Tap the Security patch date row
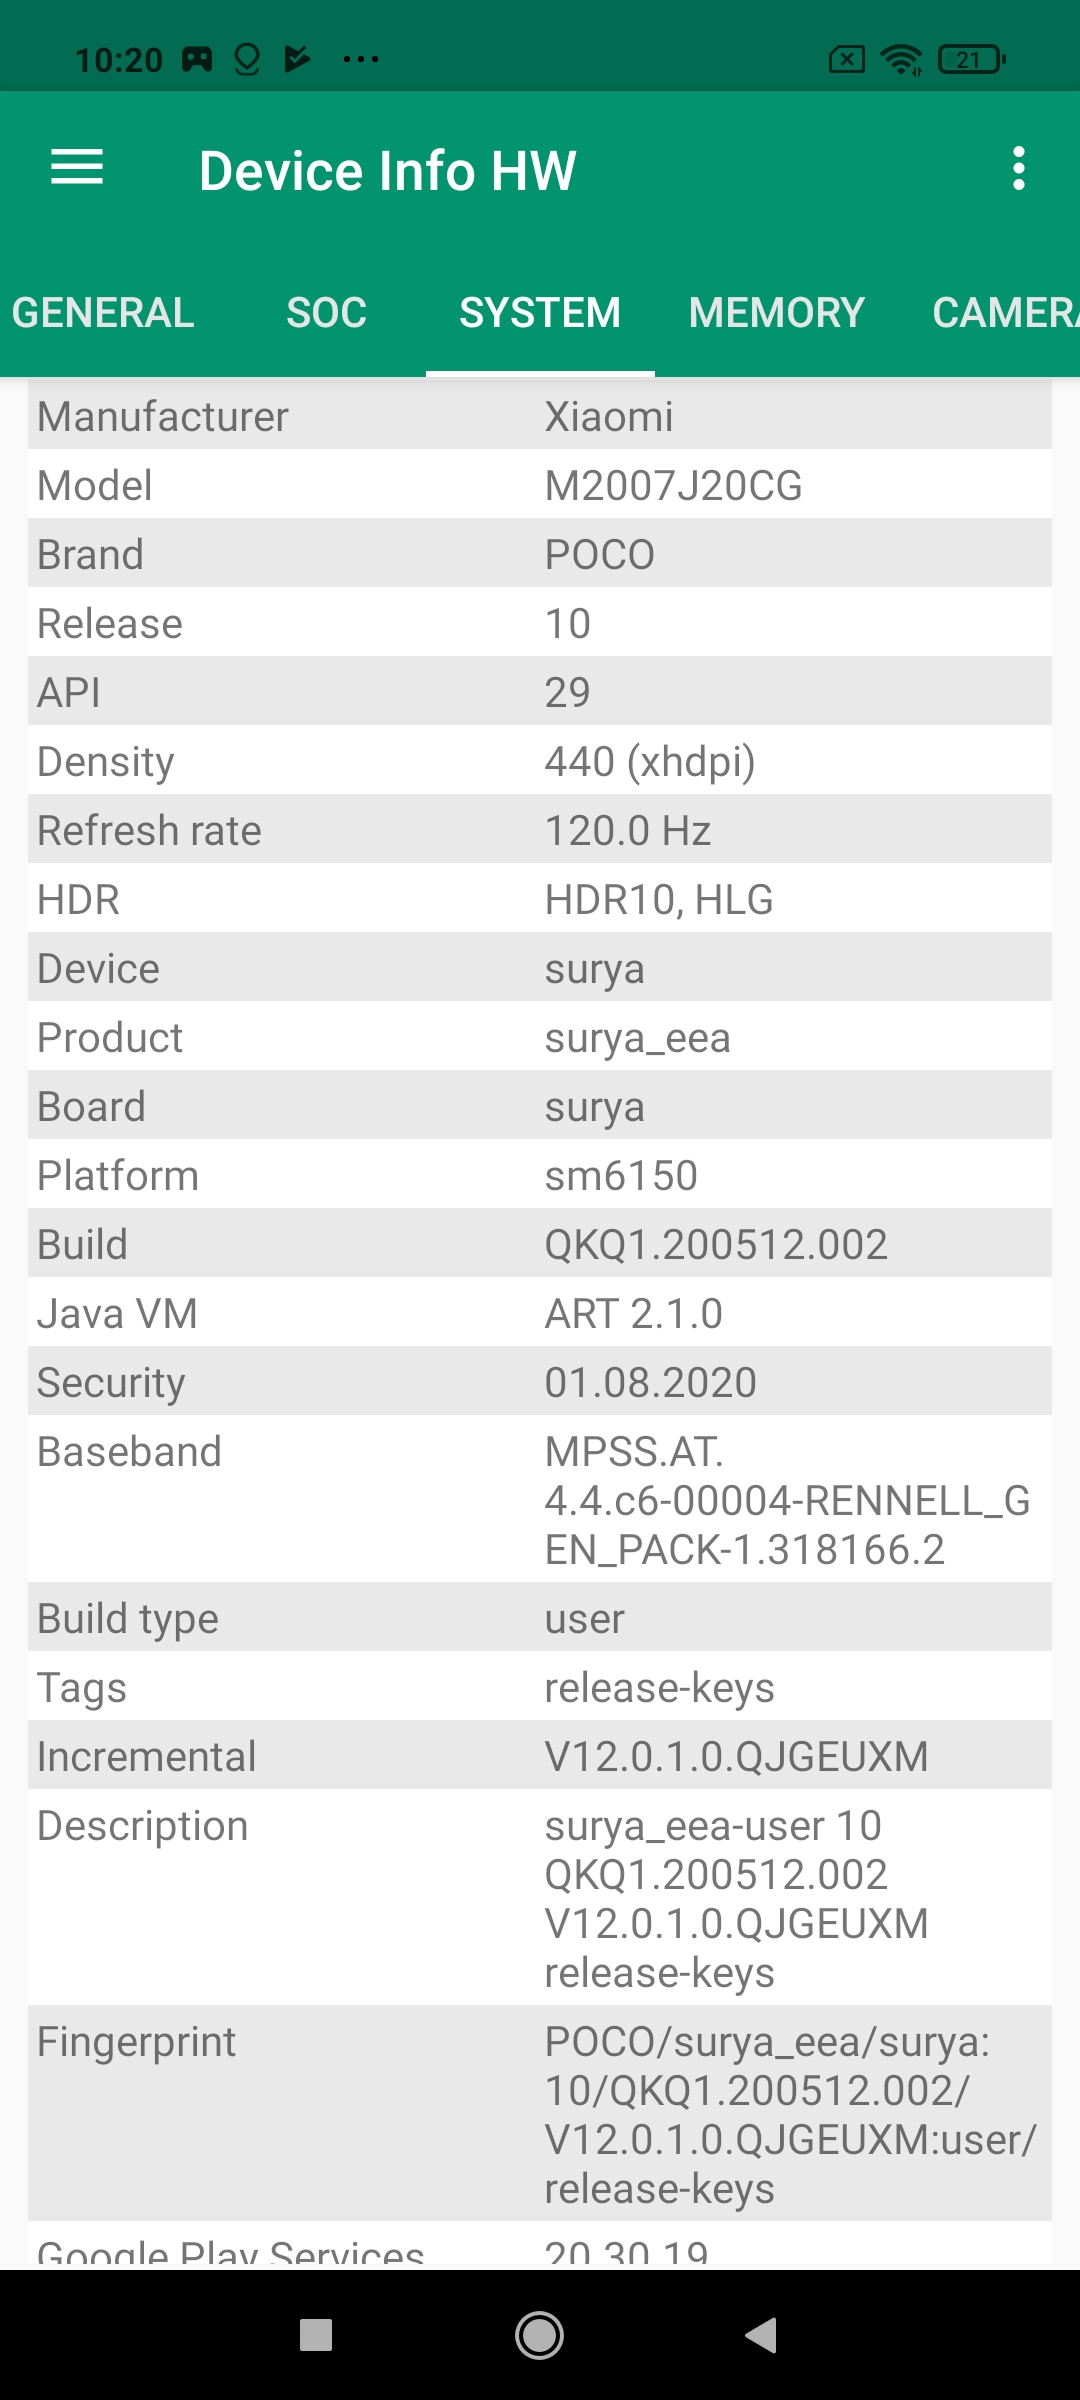This screenshot has width=1080, height=2400. pos(540,1383)
